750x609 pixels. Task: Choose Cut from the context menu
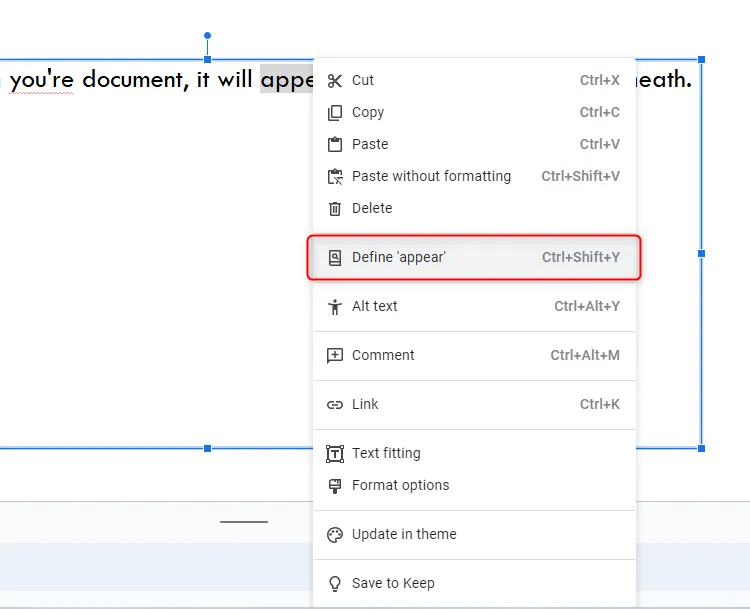click(x=474, y=80)
